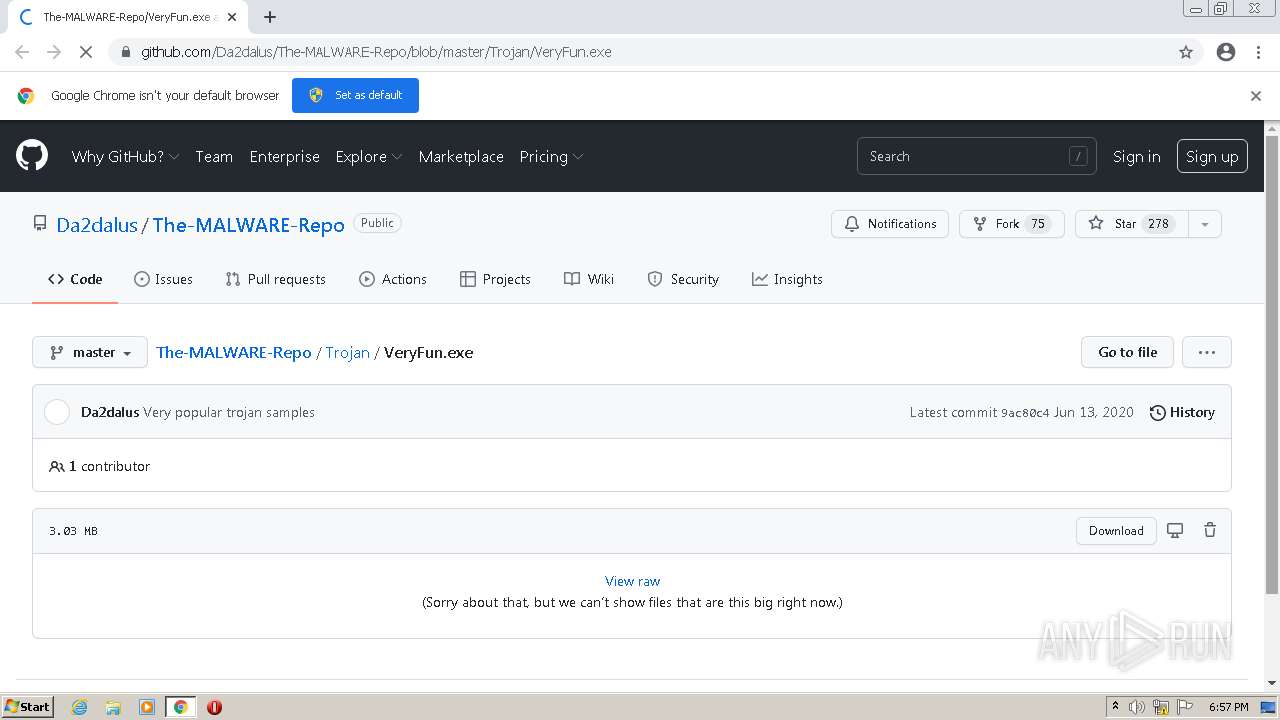
Task: Open the Windows Start button
Action: (27, 707)
